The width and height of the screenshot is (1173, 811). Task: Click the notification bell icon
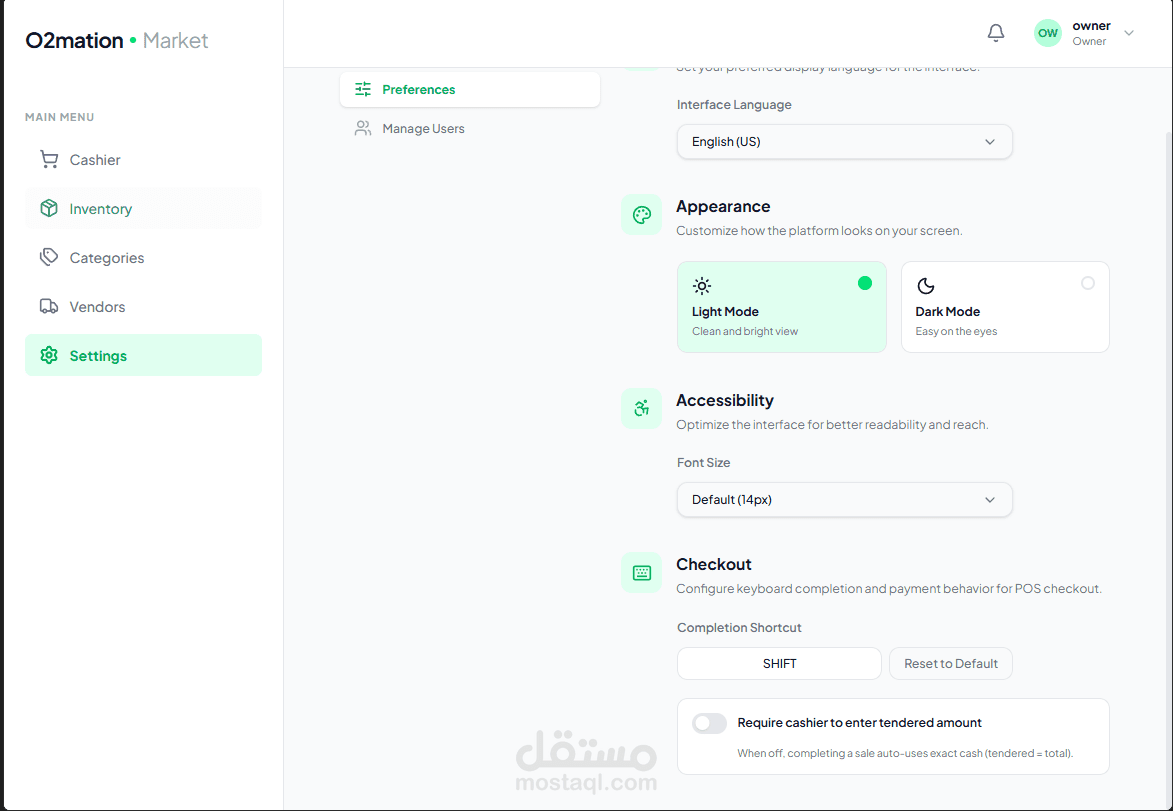click(x=995, y=33)
